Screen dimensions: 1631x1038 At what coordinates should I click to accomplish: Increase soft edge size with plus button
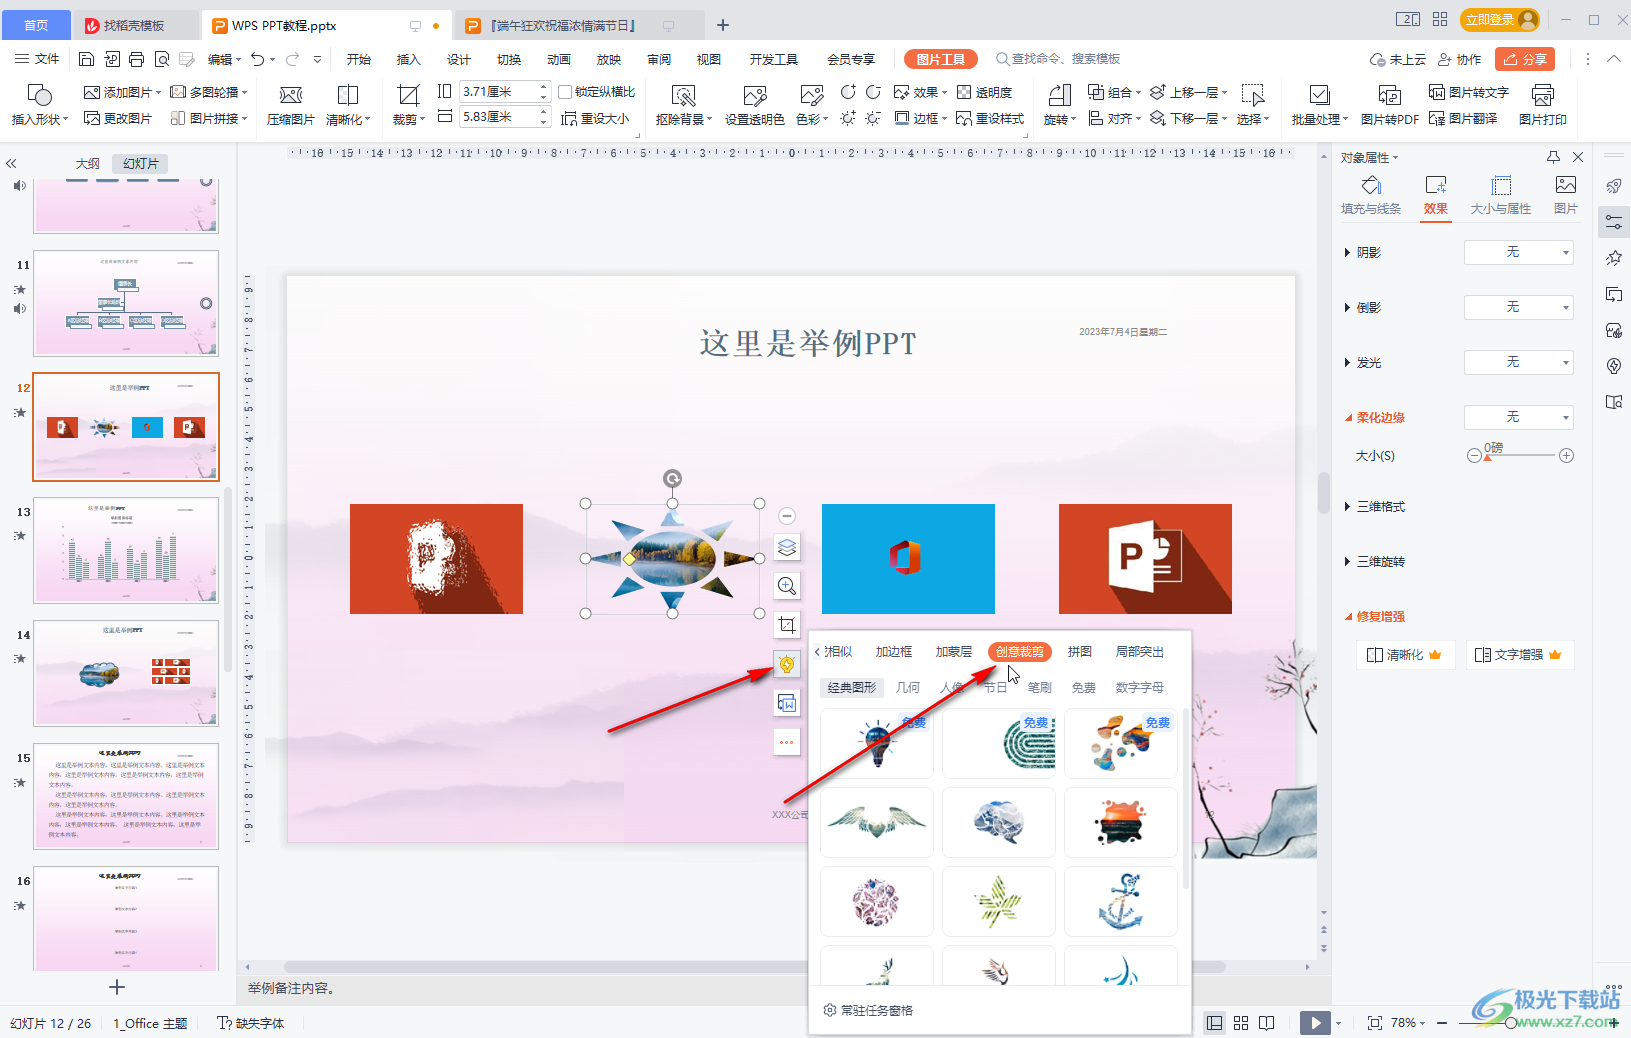[1567, 456]
